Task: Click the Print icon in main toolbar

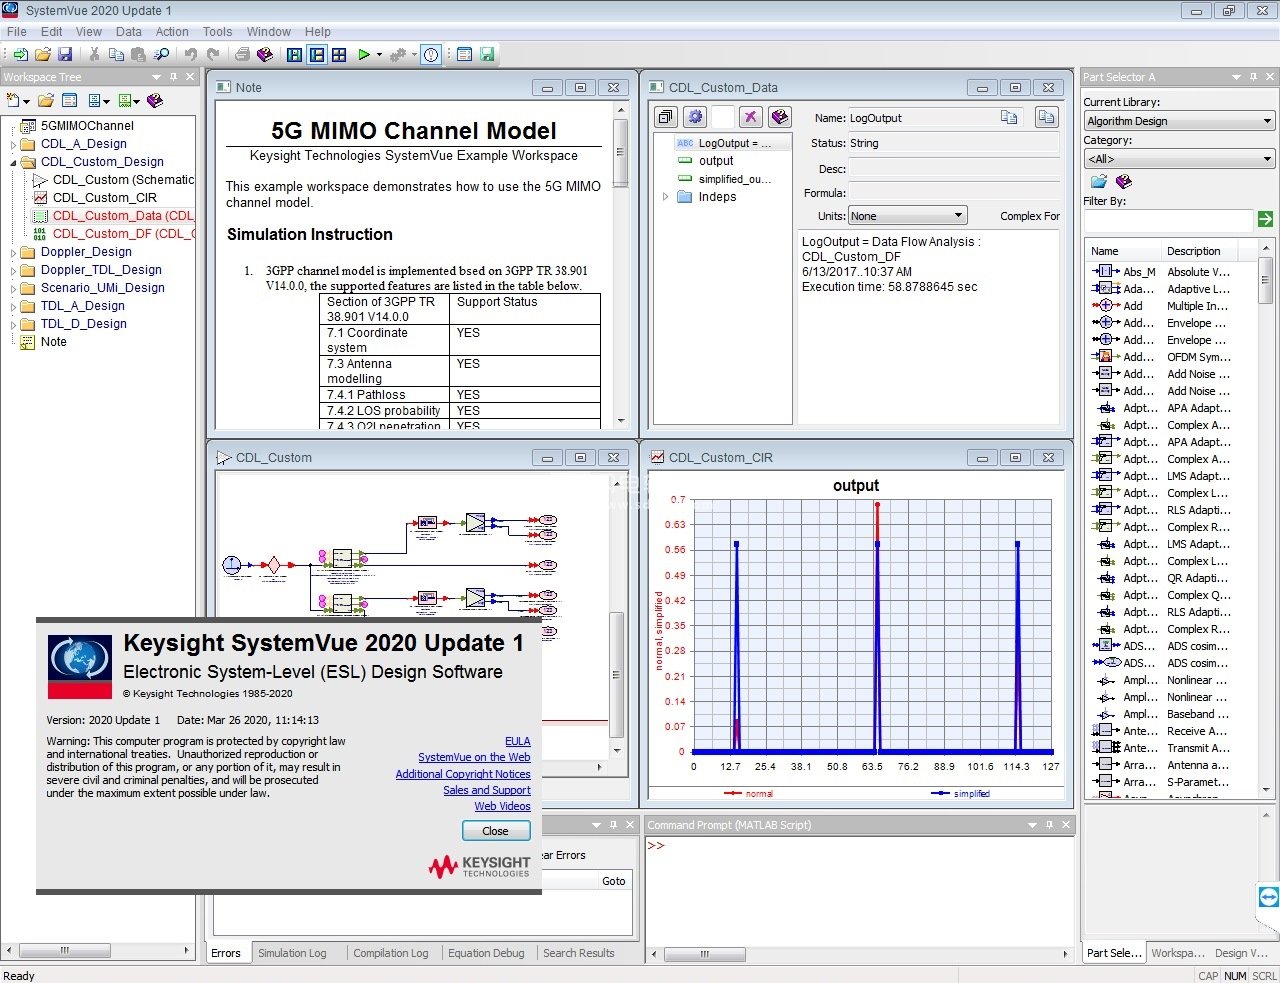Action: tap(242, 55)
